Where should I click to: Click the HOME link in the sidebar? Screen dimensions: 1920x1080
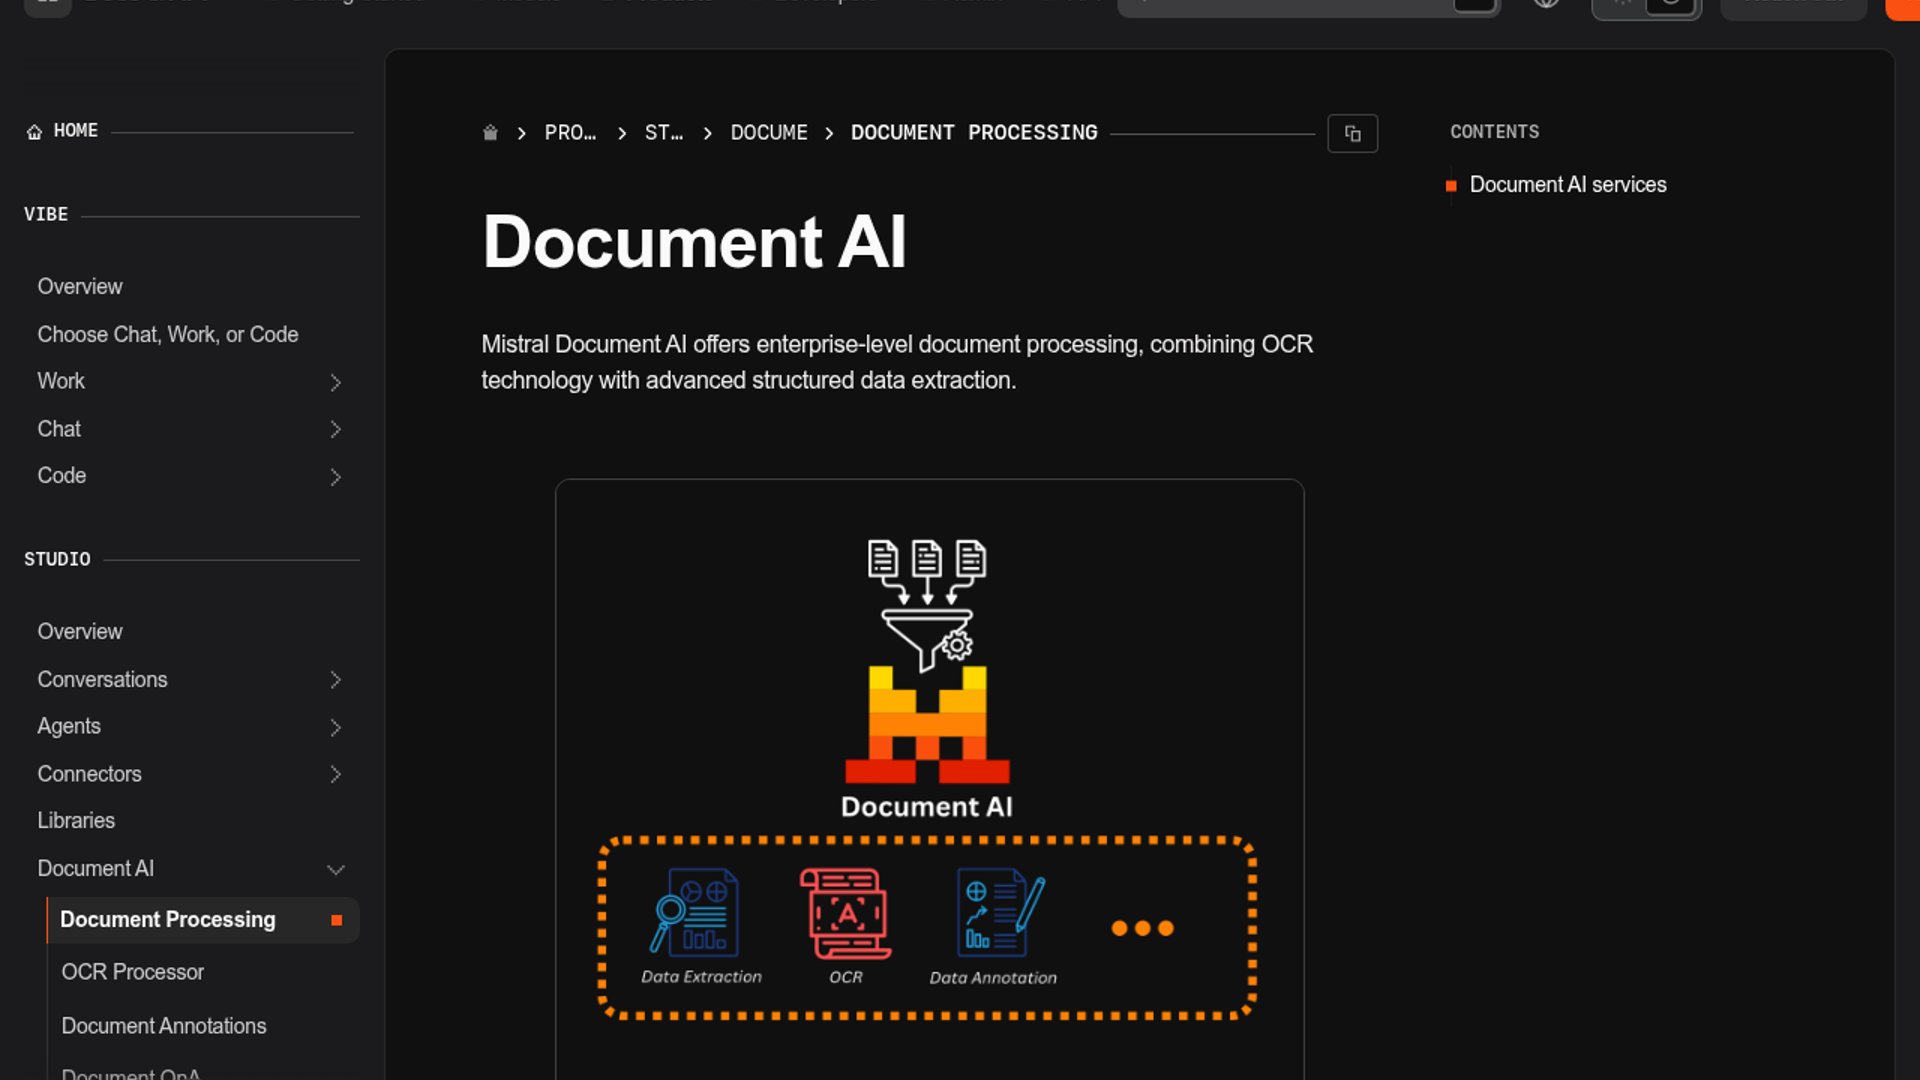62,131
